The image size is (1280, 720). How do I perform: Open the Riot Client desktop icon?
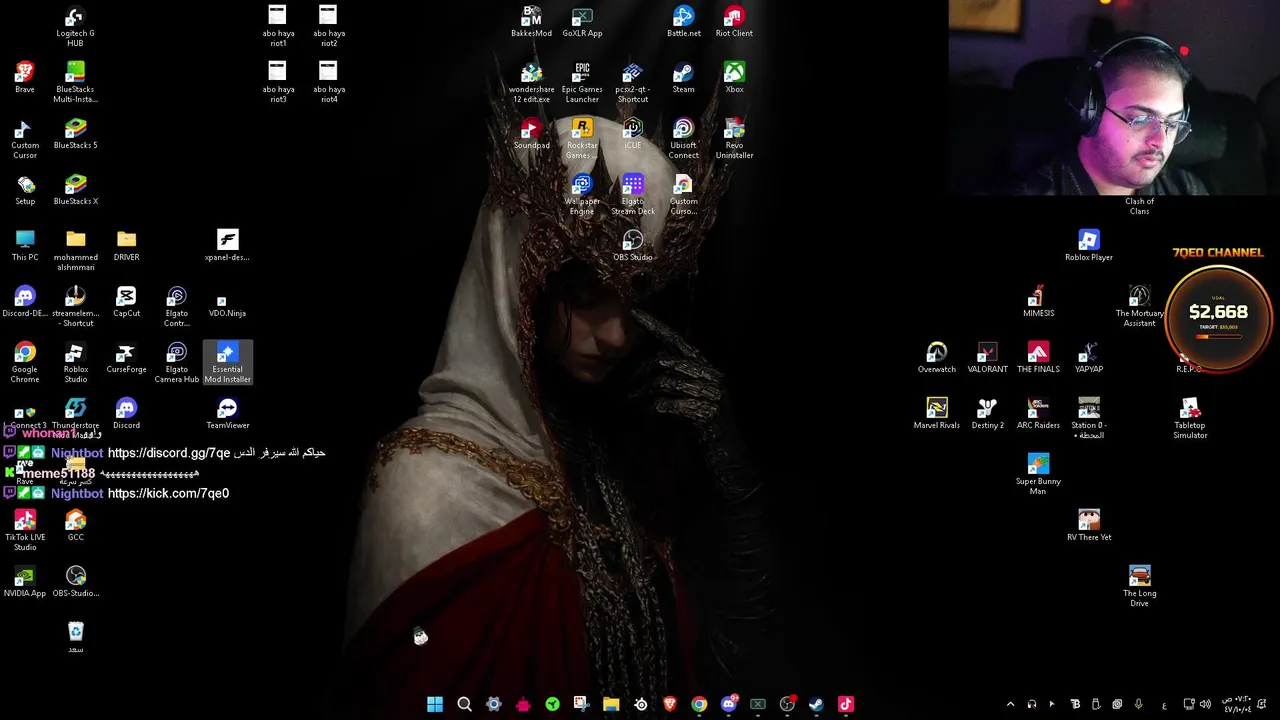point(734,22)
